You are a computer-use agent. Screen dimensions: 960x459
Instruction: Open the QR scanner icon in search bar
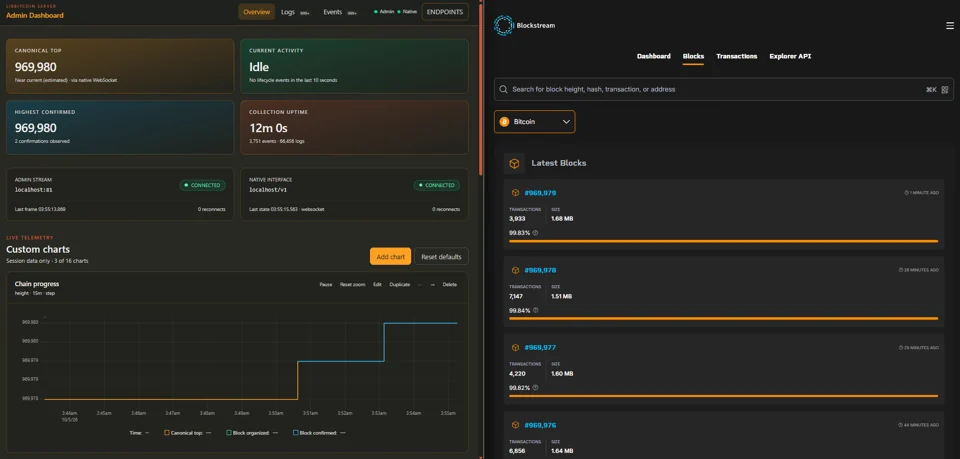[945, 89]
